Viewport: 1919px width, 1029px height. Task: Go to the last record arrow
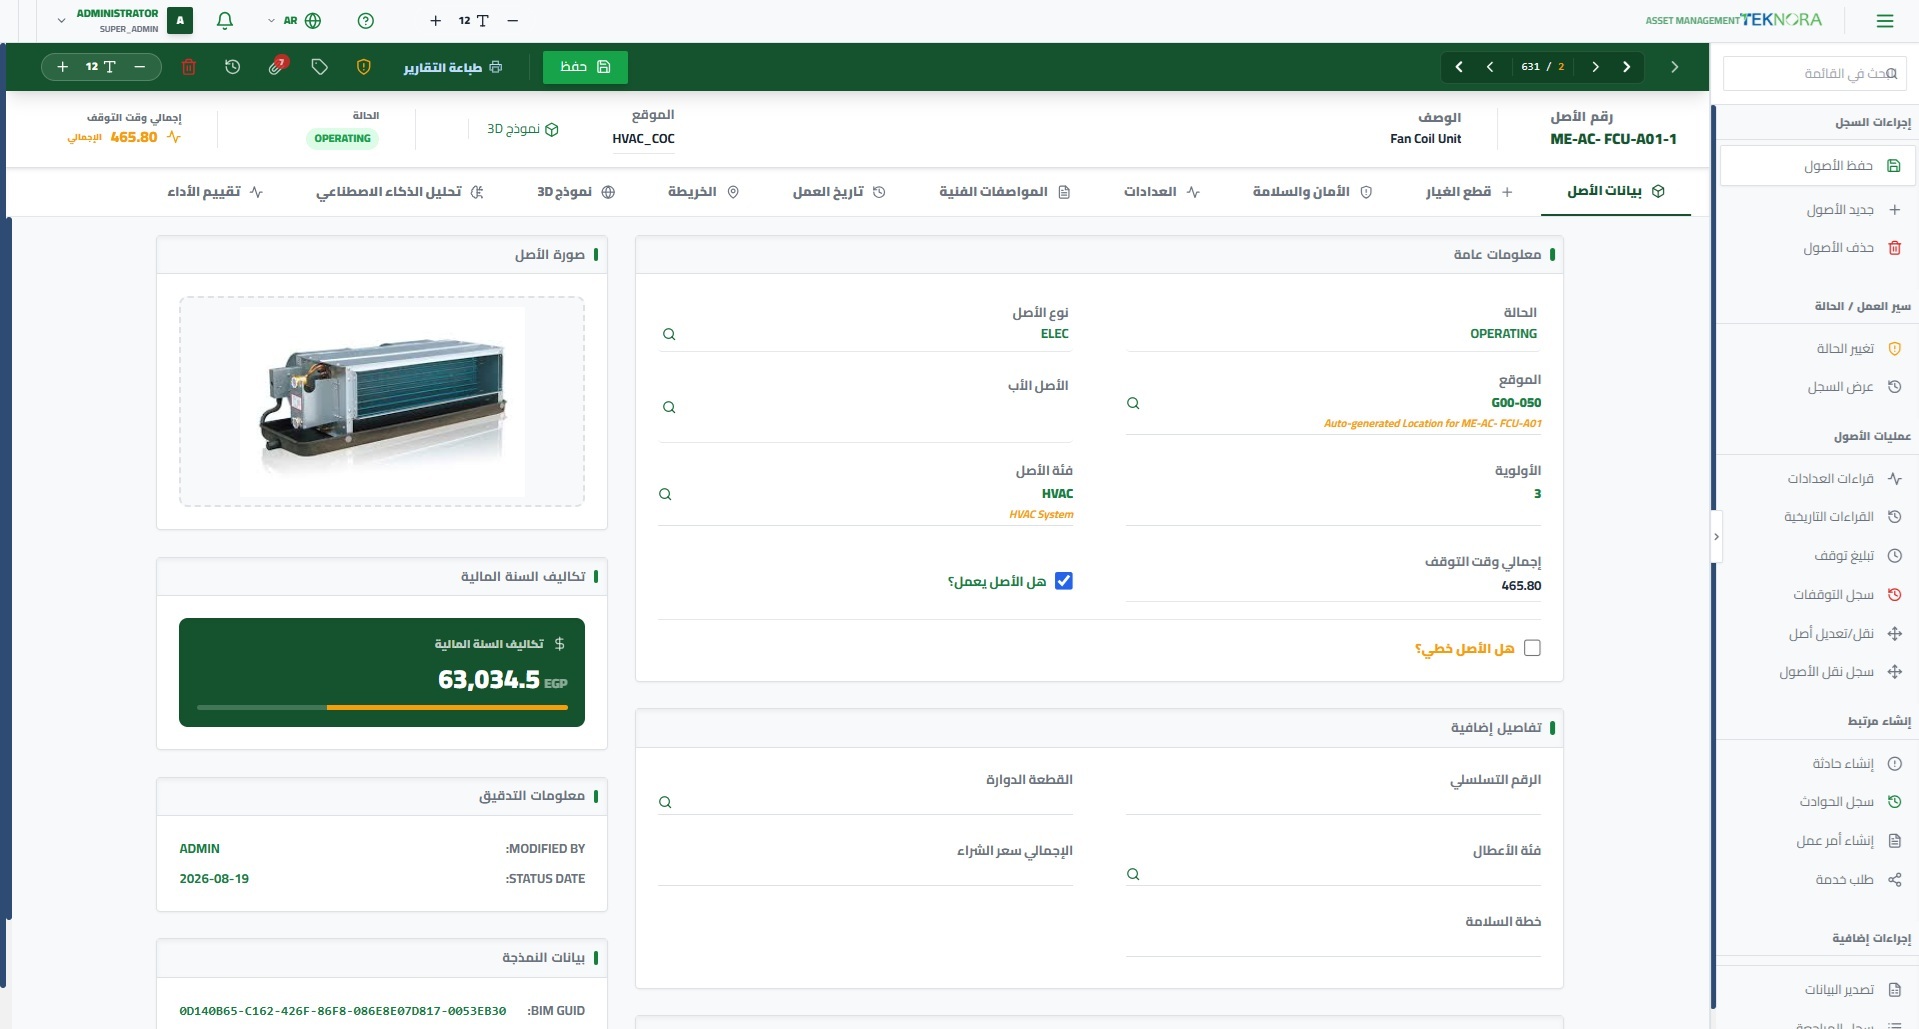tap(1459, 67)
